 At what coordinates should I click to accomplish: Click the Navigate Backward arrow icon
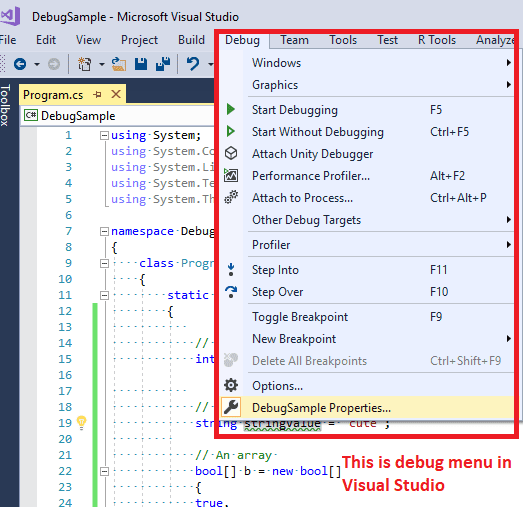coord(20,64)
